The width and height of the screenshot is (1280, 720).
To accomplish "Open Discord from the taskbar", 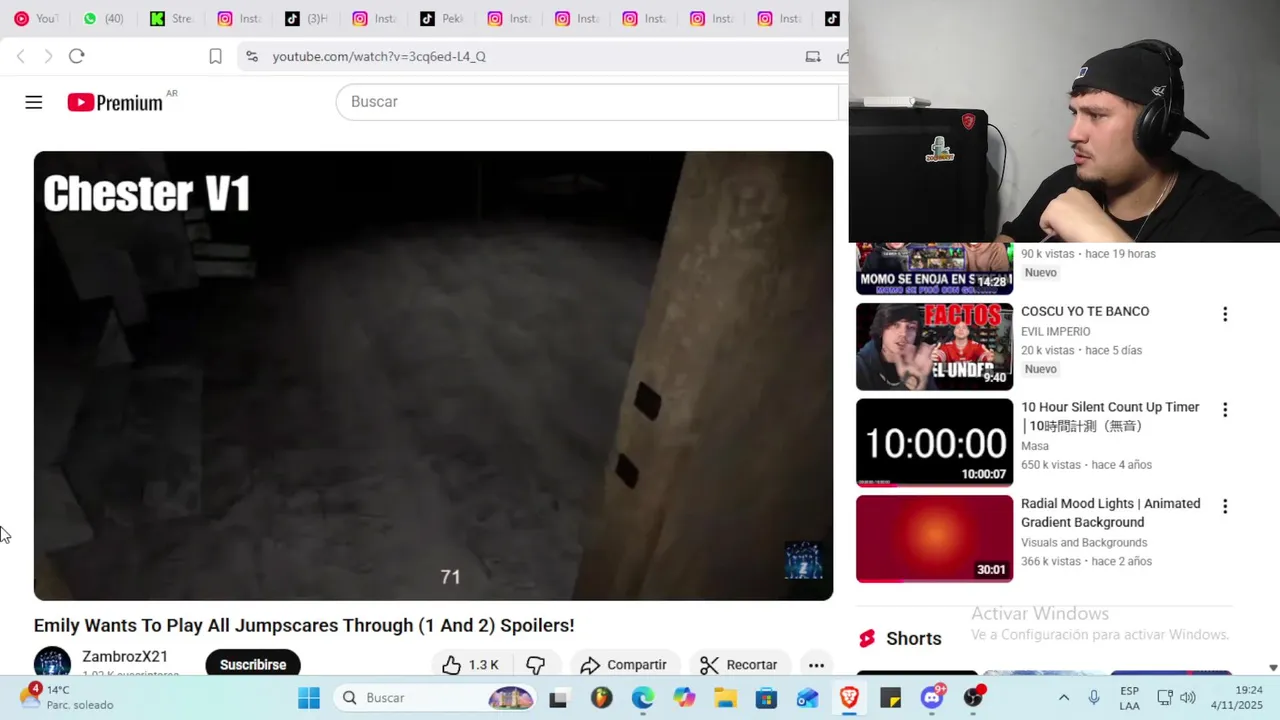I will tap(933, 697).
